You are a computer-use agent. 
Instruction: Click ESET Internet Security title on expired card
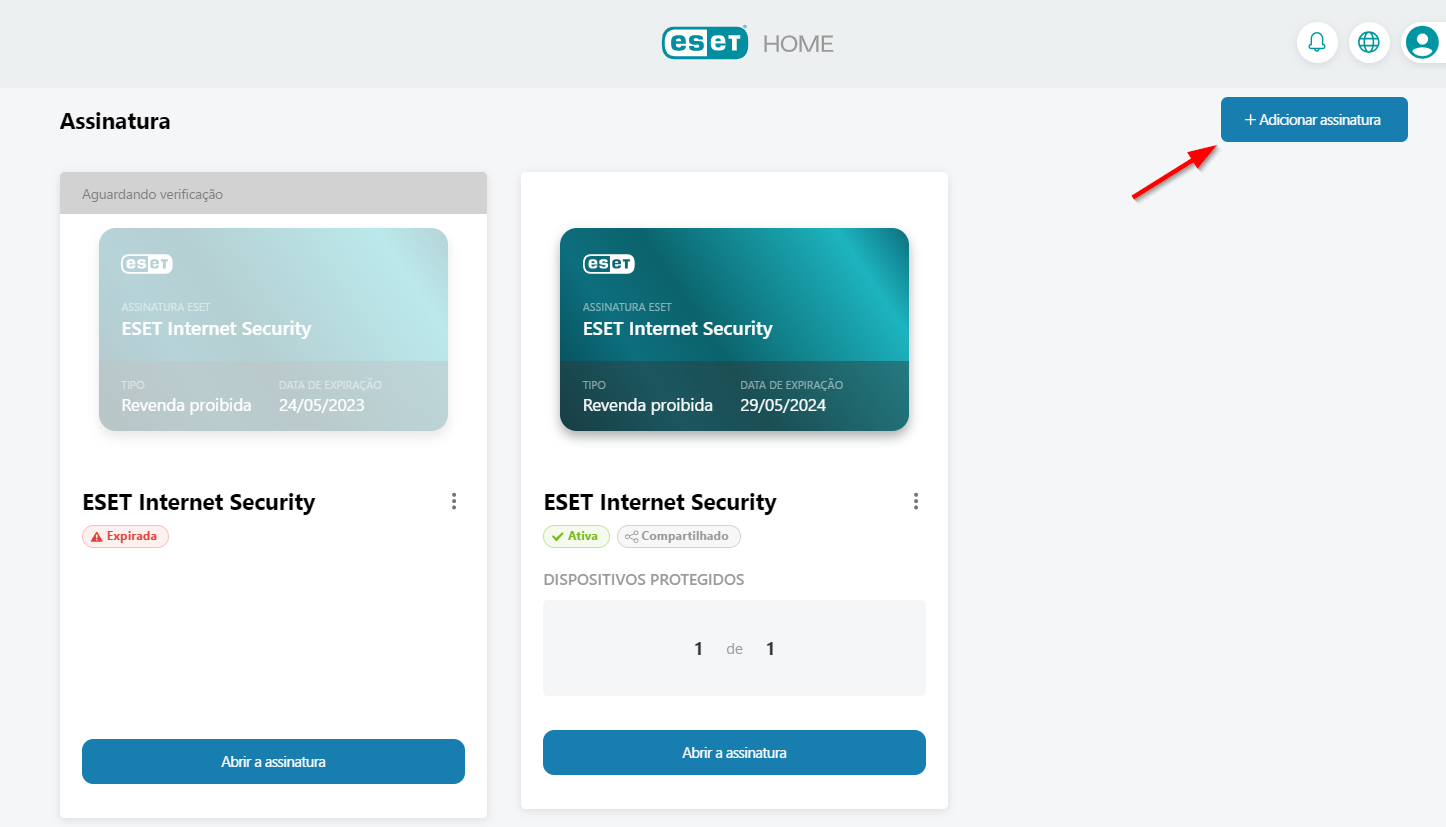point(198,502)
